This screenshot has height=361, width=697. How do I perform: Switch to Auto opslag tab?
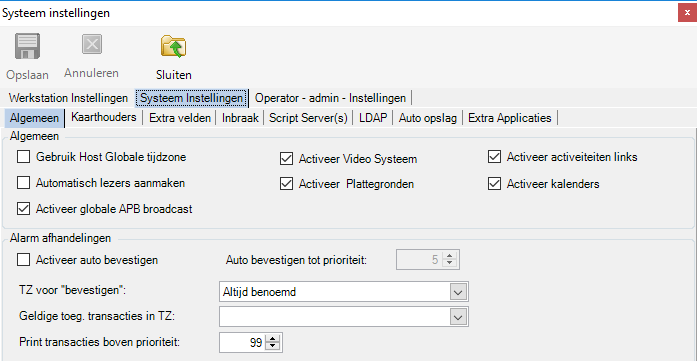click(428, 118)
